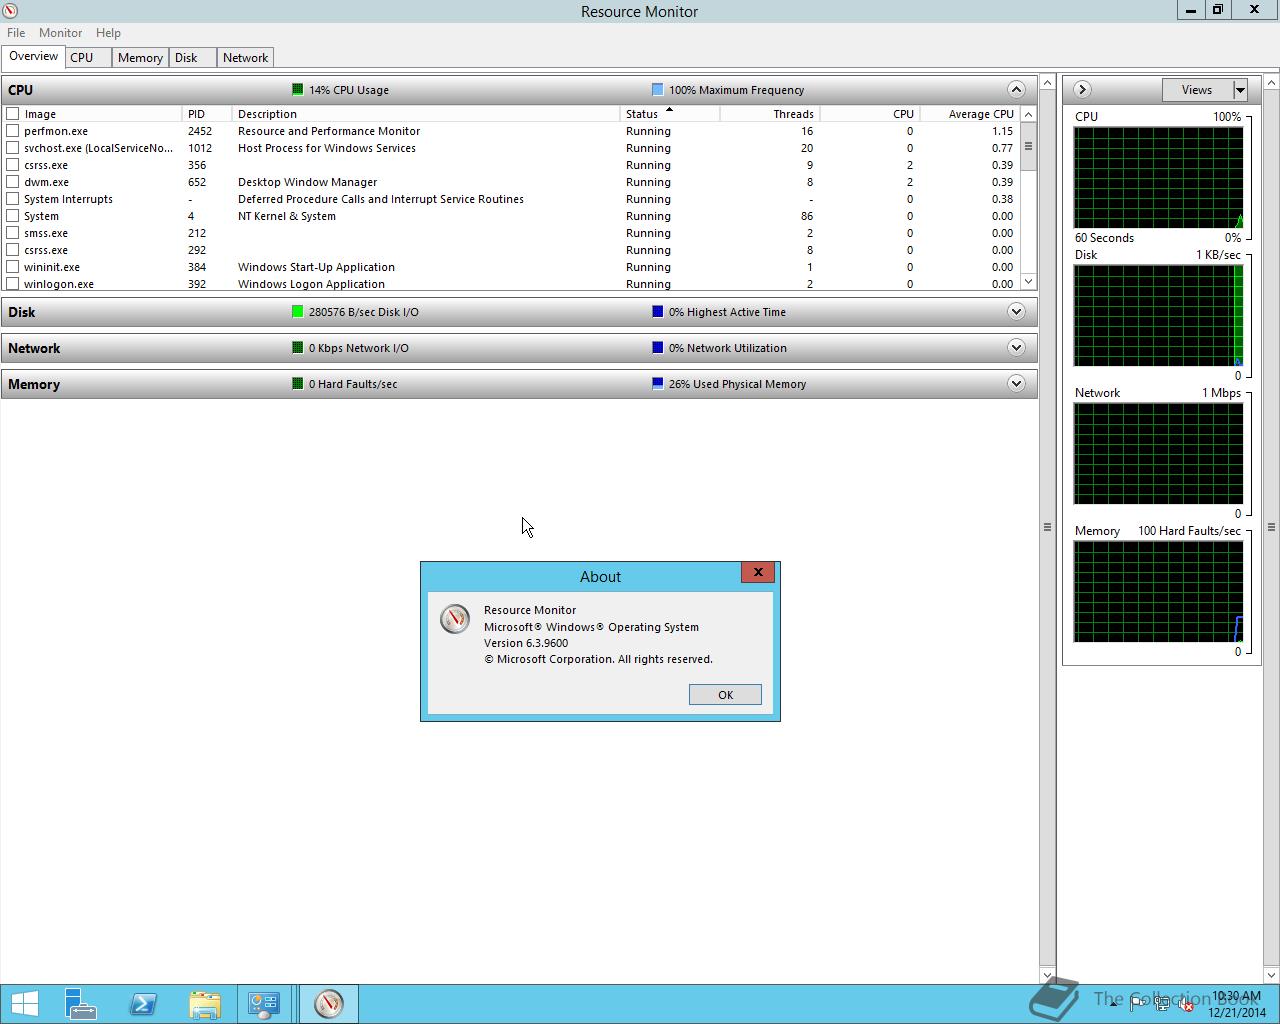
Task: Collapse the CPU section chevron
Action: point(1016,89)
